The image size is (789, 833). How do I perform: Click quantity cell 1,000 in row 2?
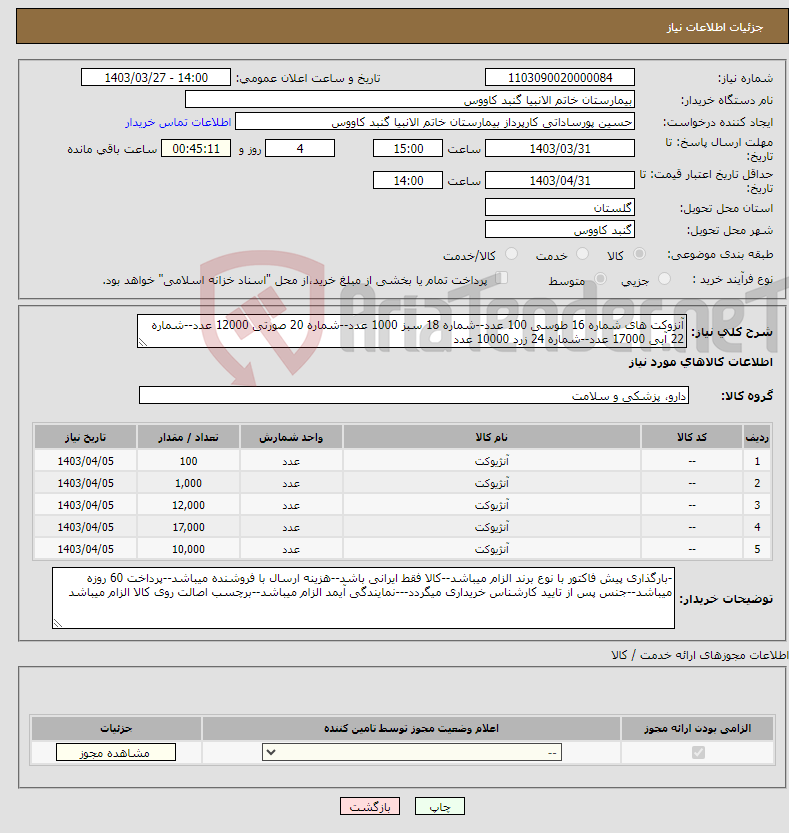point(188,483)
